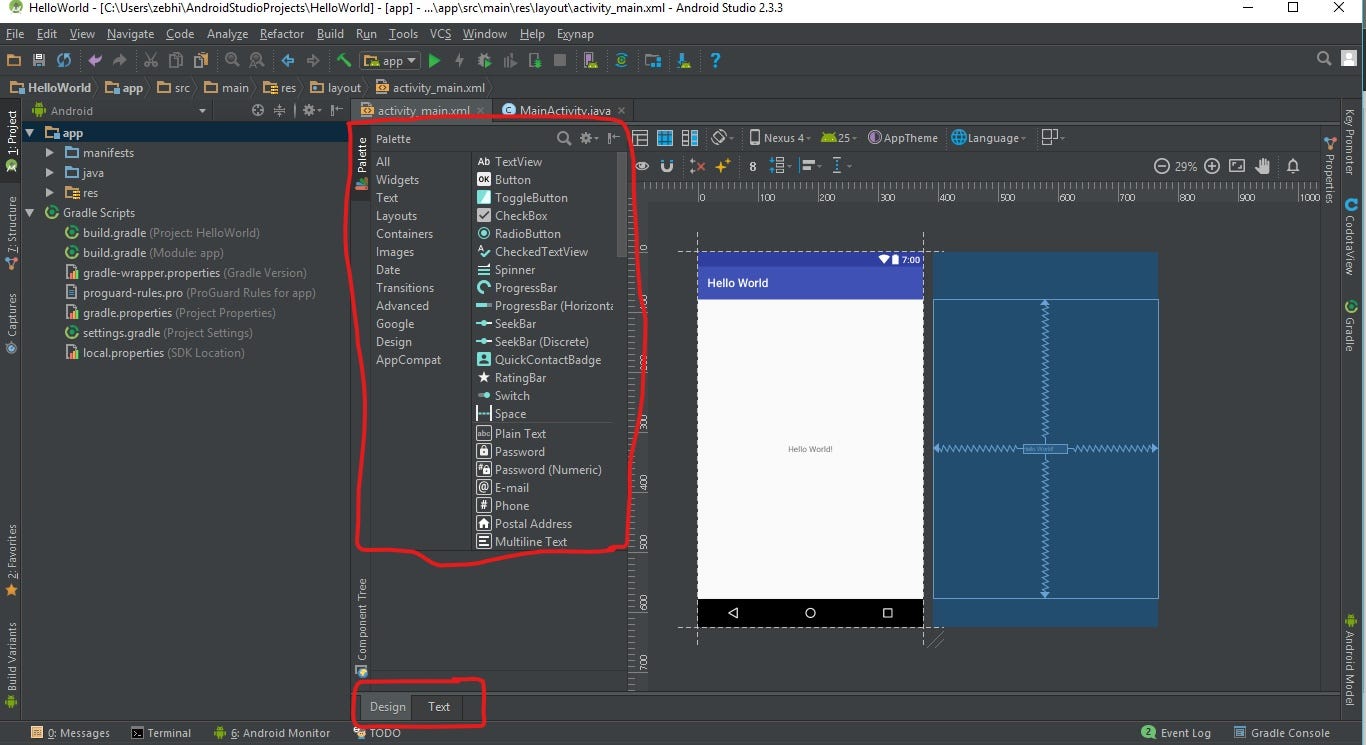Viewport: 1366px width, 745px height.
Task: Click the Infer Constraints sparkle icon
Action: 722,166
